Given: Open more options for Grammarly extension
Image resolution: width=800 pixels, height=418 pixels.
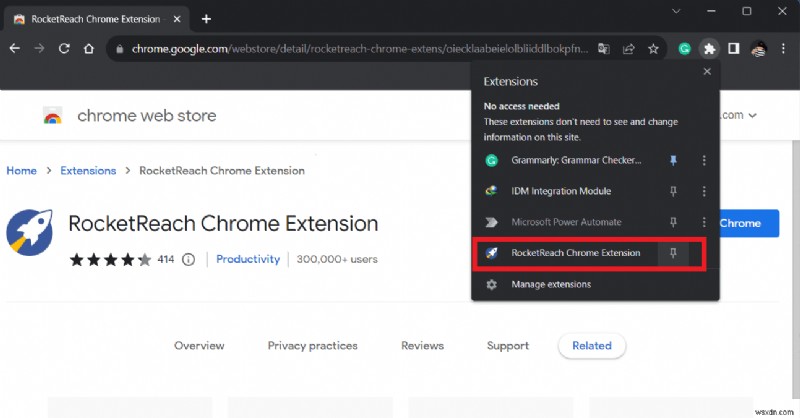Looking at the screenshot, I should 704,160.
